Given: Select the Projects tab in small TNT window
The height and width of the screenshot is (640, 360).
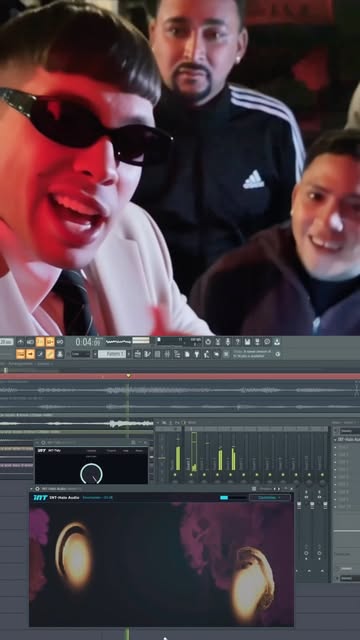Looking at the screenshot, I should click(111, 451).
